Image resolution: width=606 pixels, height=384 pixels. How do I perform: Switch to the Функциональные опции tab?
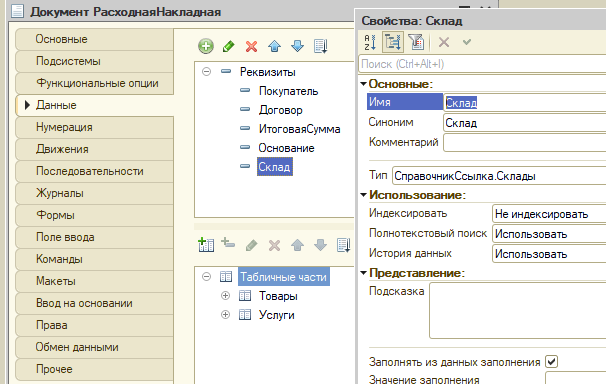point(95,83)
